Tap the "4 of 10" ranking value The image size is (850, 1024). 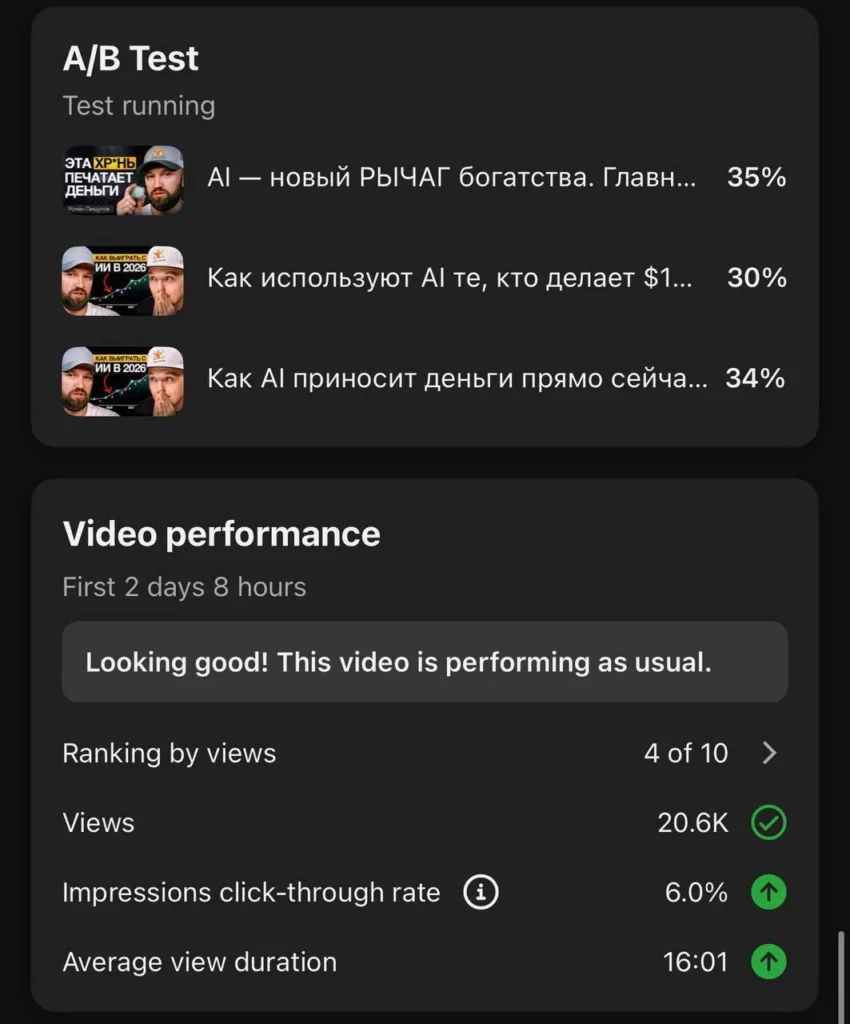686,753
